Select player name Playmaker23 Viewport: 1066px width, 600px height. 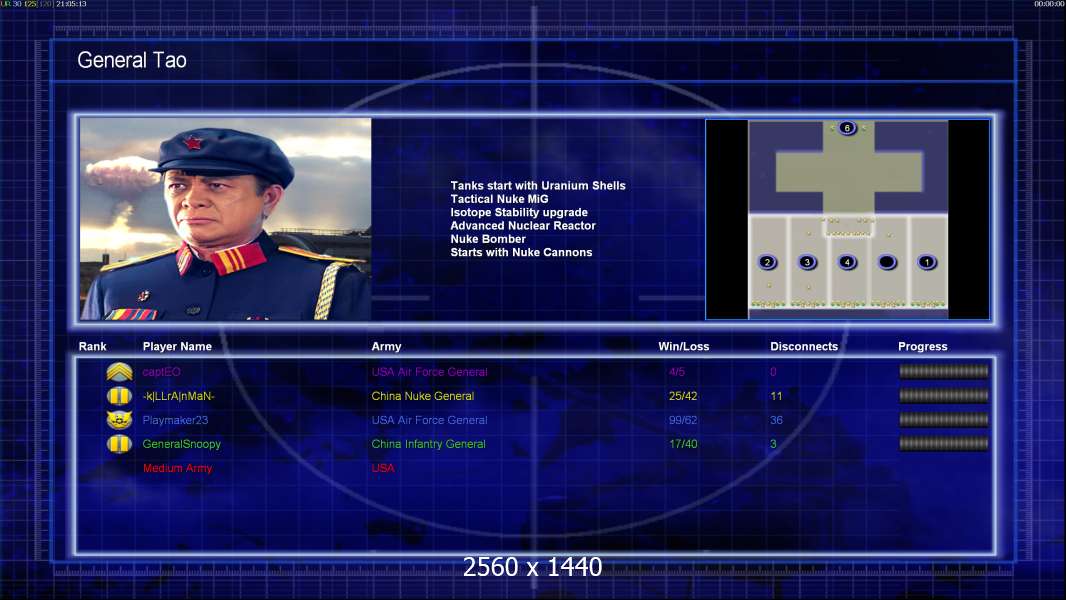click(x=175, y=420)
